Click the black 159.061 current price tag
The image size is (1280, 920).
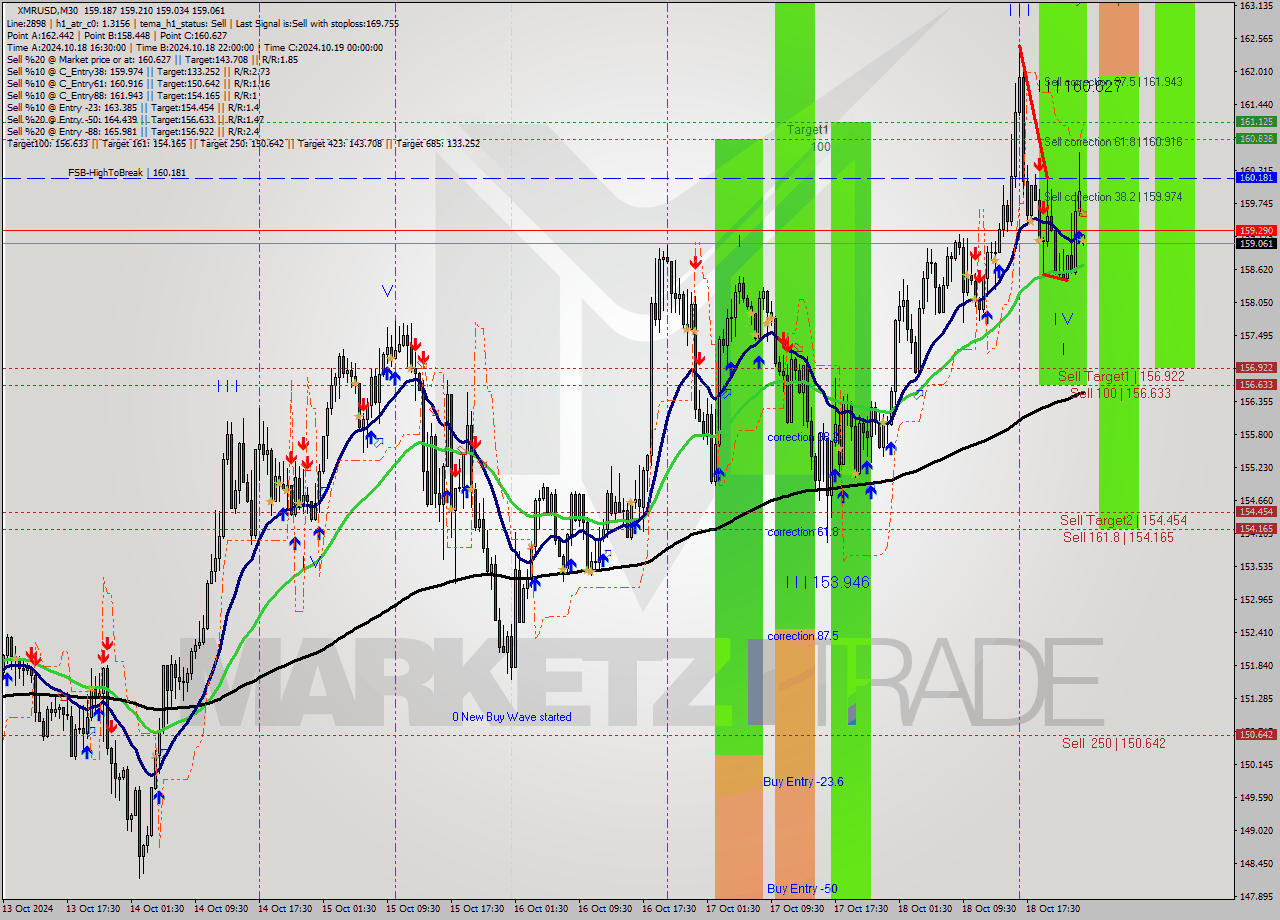(x=1256, y=243)
